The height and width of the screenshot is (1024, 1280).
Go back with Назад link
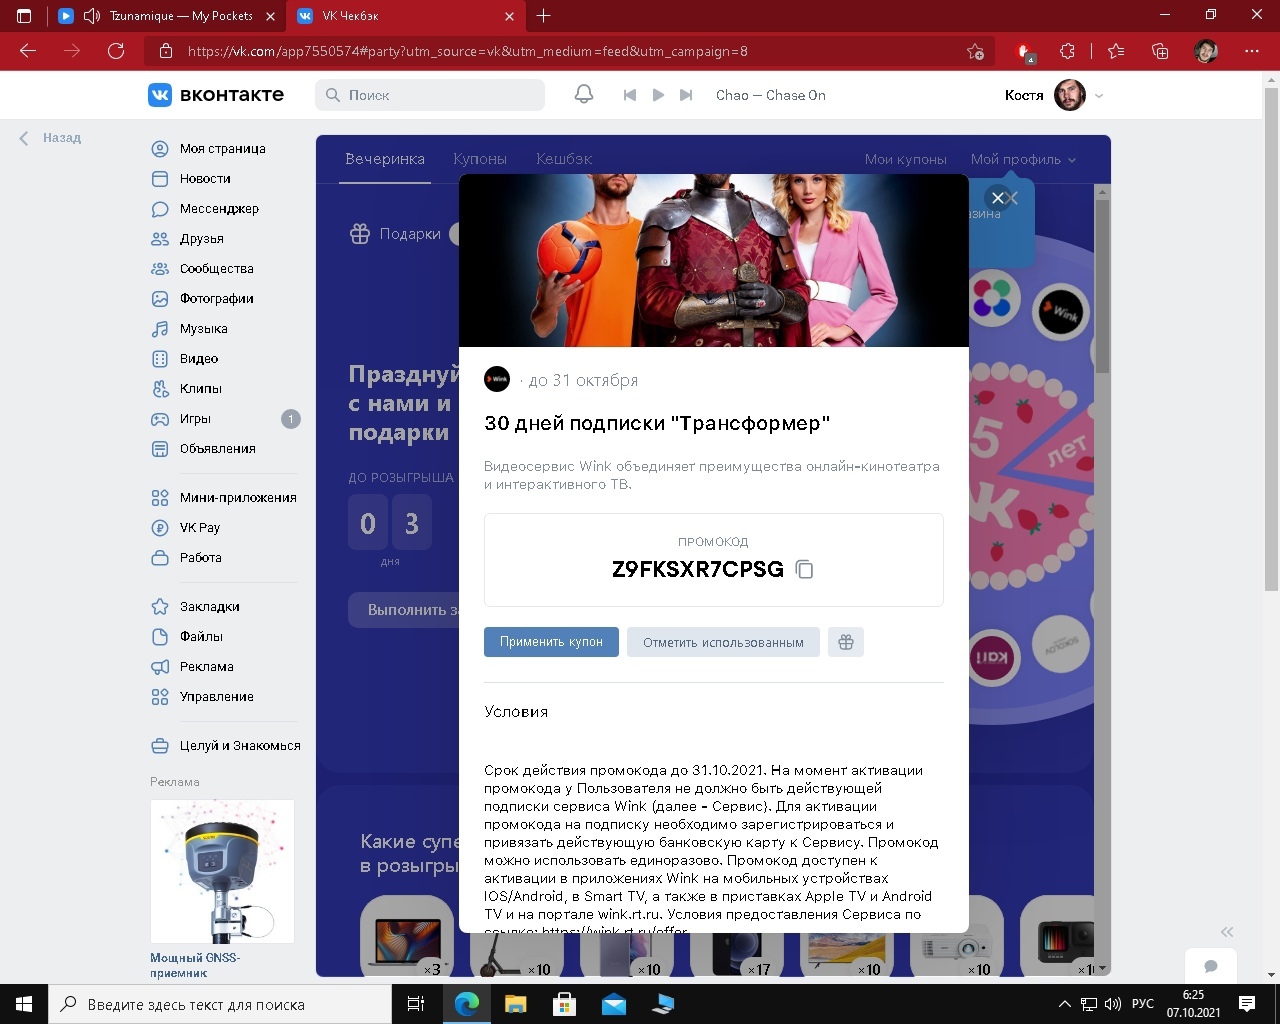click(50, 138)
